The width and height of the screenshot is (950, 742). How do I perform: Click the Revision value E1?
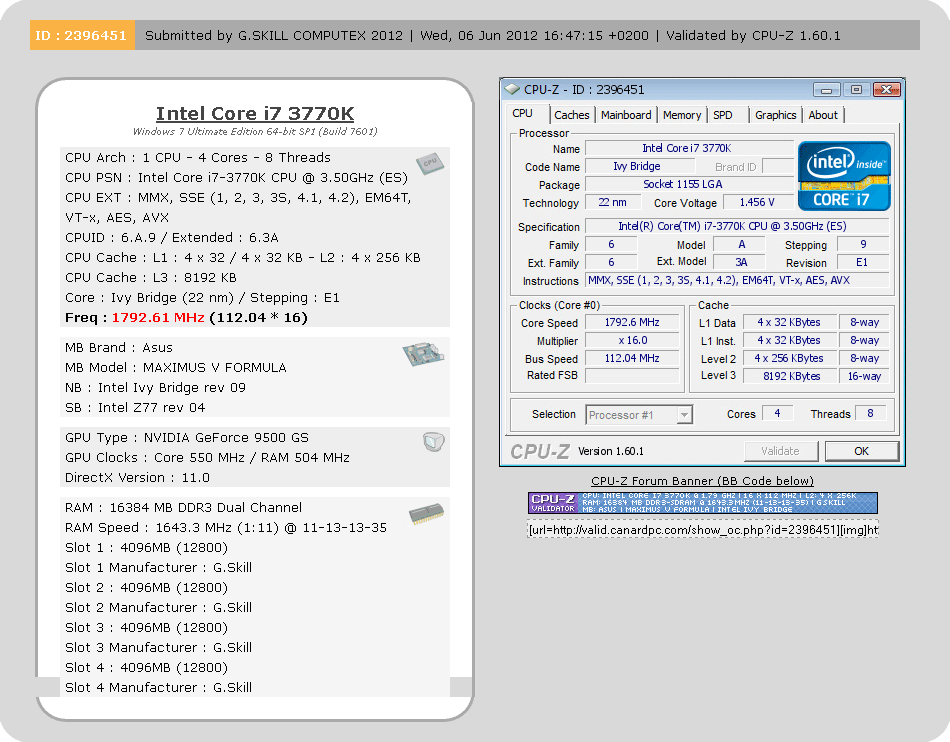[x=862, y=262]
